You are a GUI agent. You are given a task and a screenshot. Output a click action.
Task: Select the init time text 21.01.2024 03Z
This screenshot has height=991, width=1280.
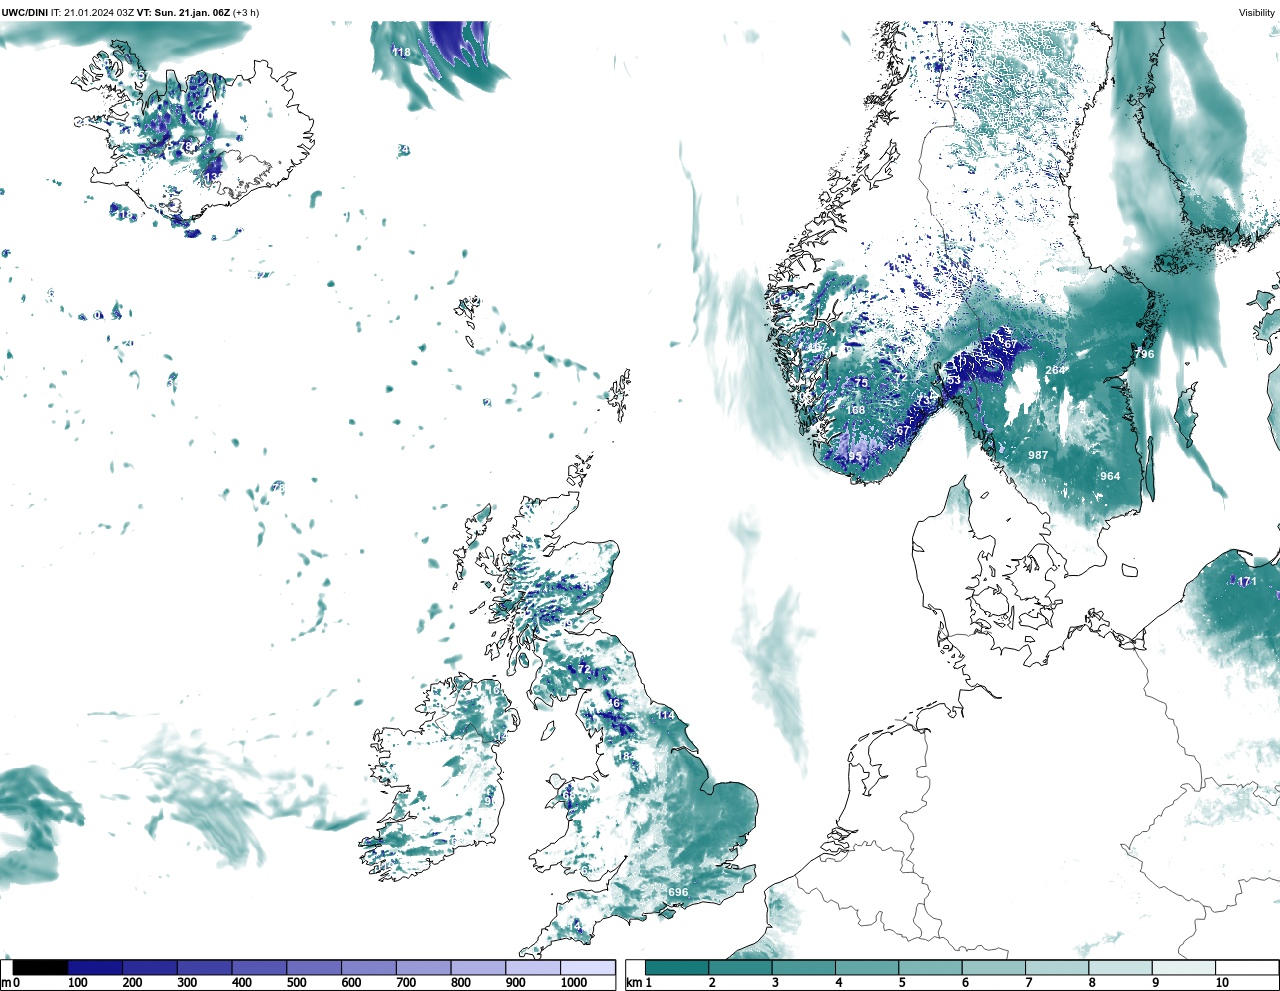click(x=99, y=12)
